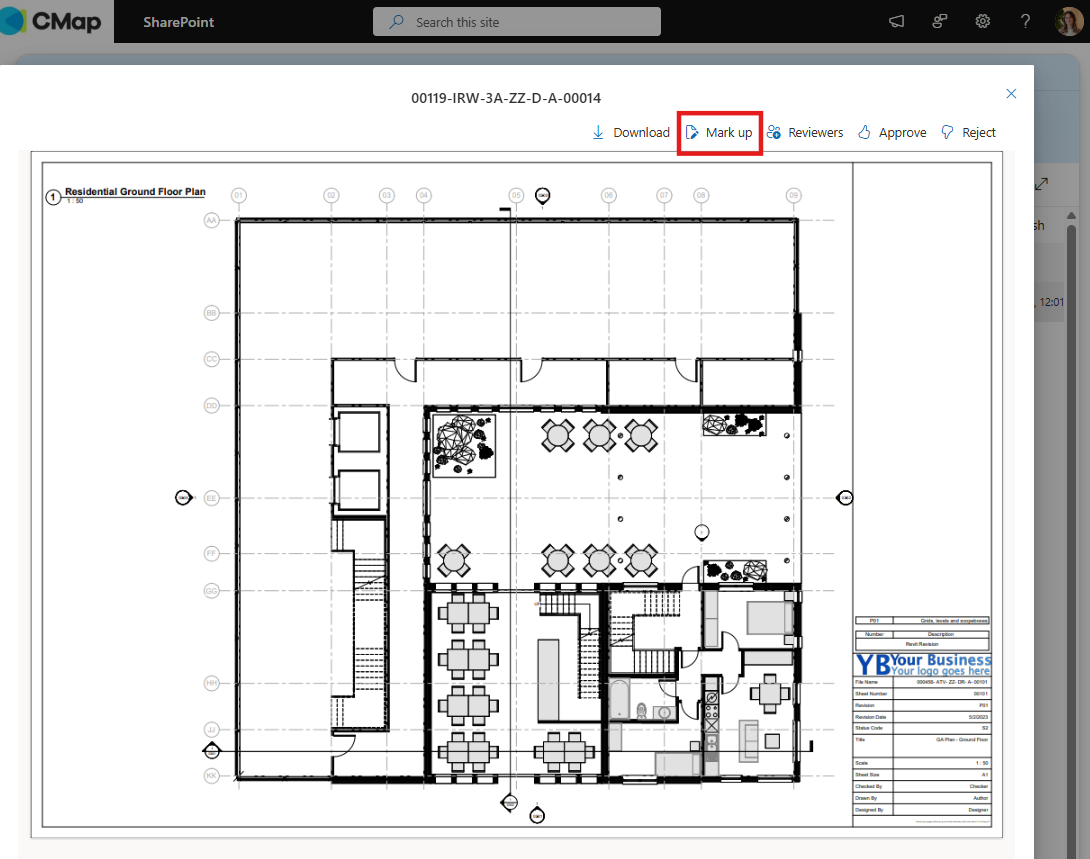Click the CMap logo
This screenshot has height=859, width=1090.
click(51, 22)
